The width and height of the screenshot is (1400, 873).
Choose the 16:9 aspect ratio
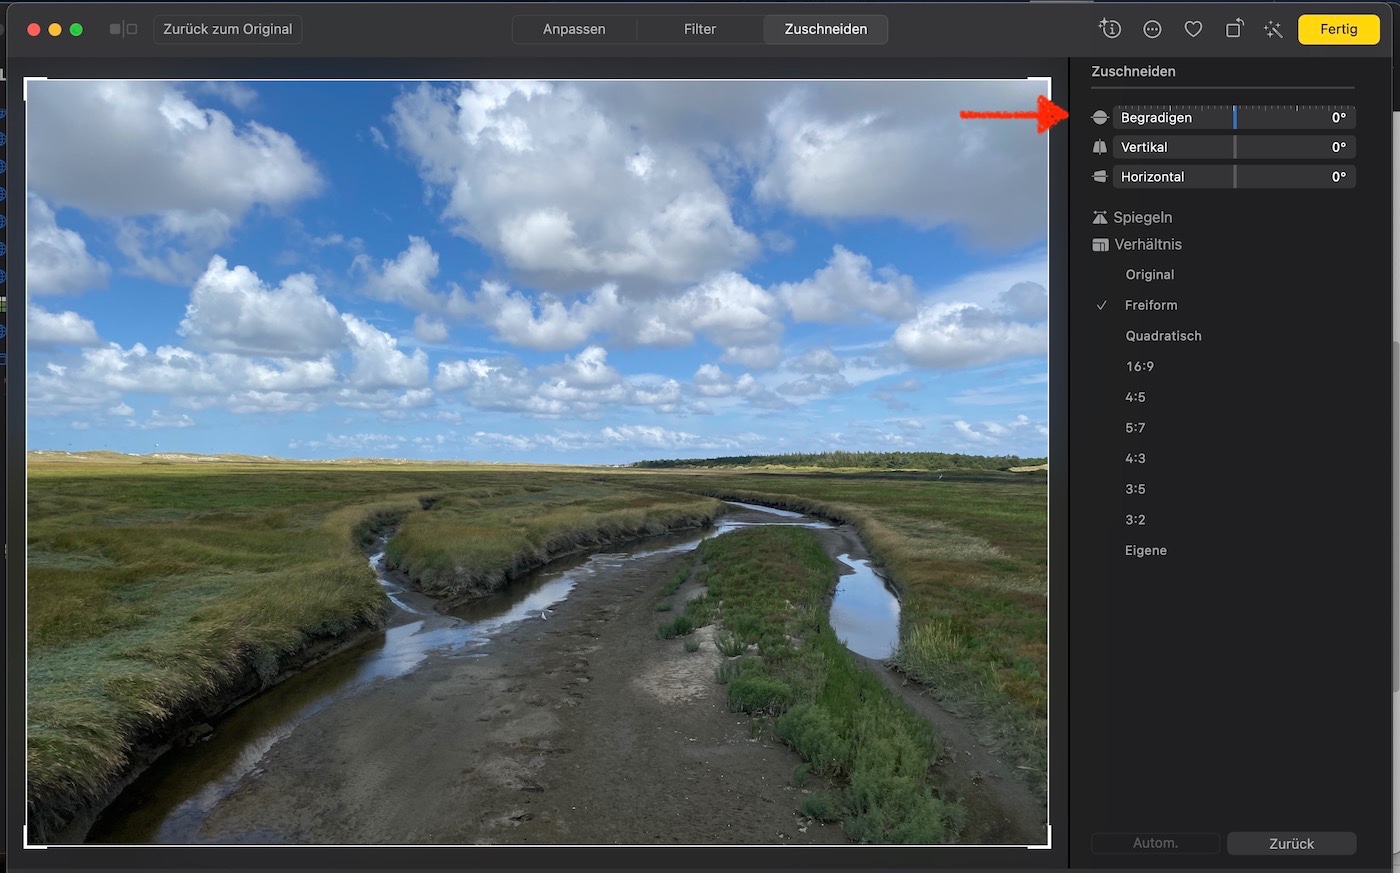coord(1139,367)
